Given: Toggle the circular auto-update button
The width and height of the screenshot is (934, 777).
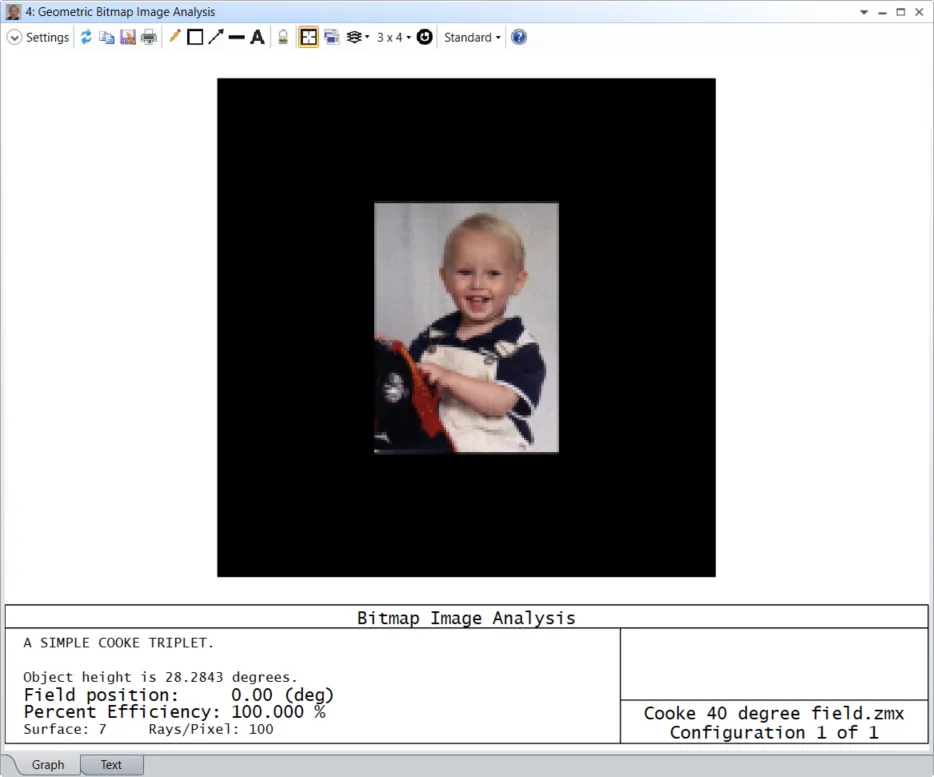Looking at the screenshot, I should pyautogui.click(x=425, y=37).
